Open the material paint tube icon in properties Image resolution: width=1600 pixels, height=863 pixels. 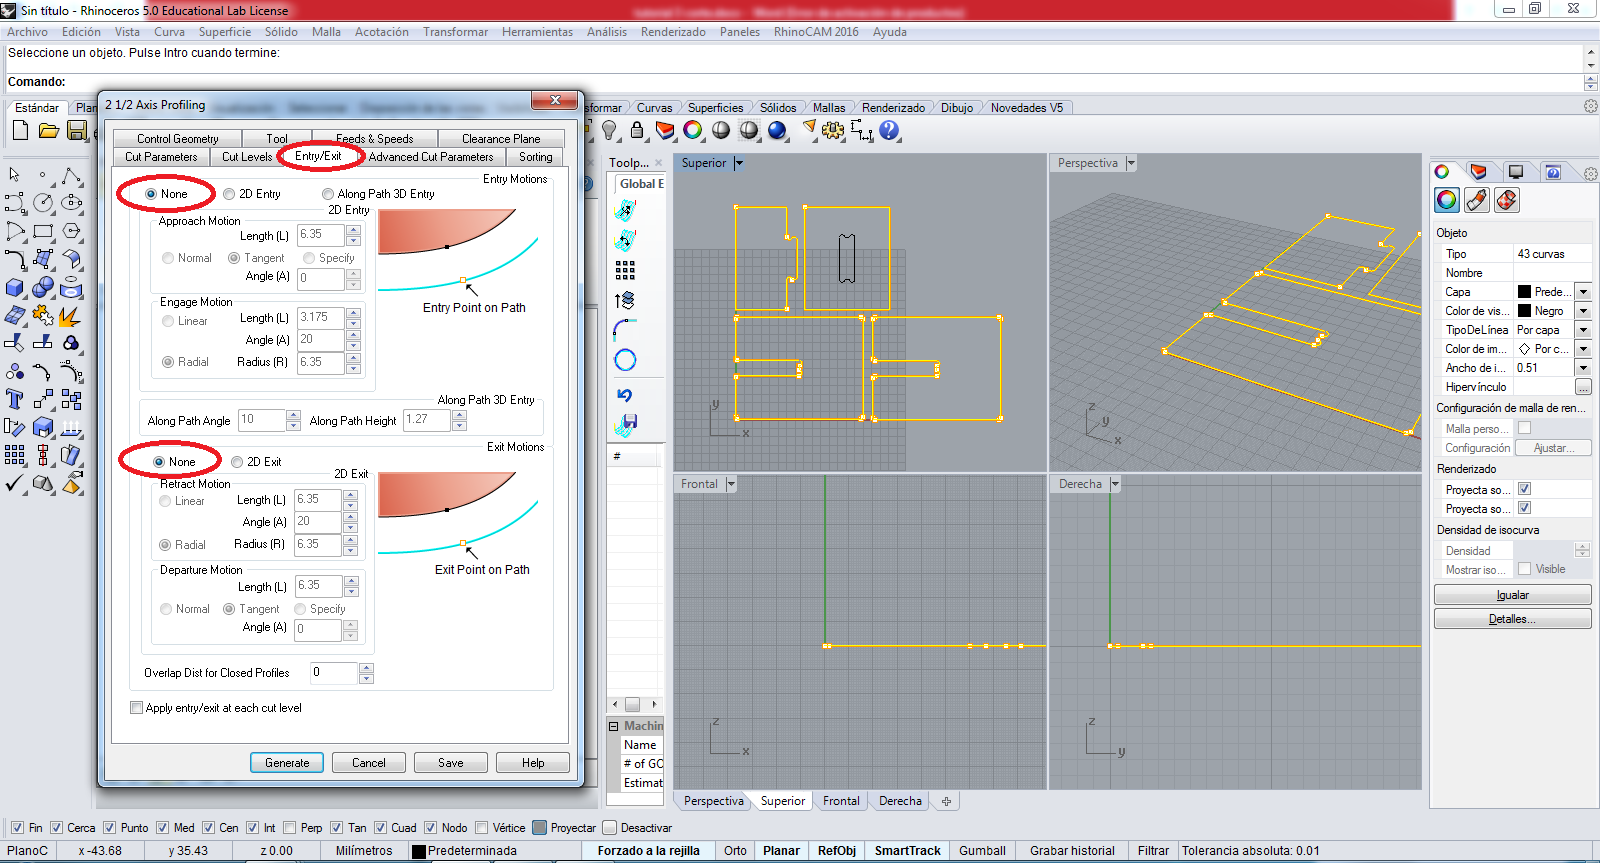1477,200
